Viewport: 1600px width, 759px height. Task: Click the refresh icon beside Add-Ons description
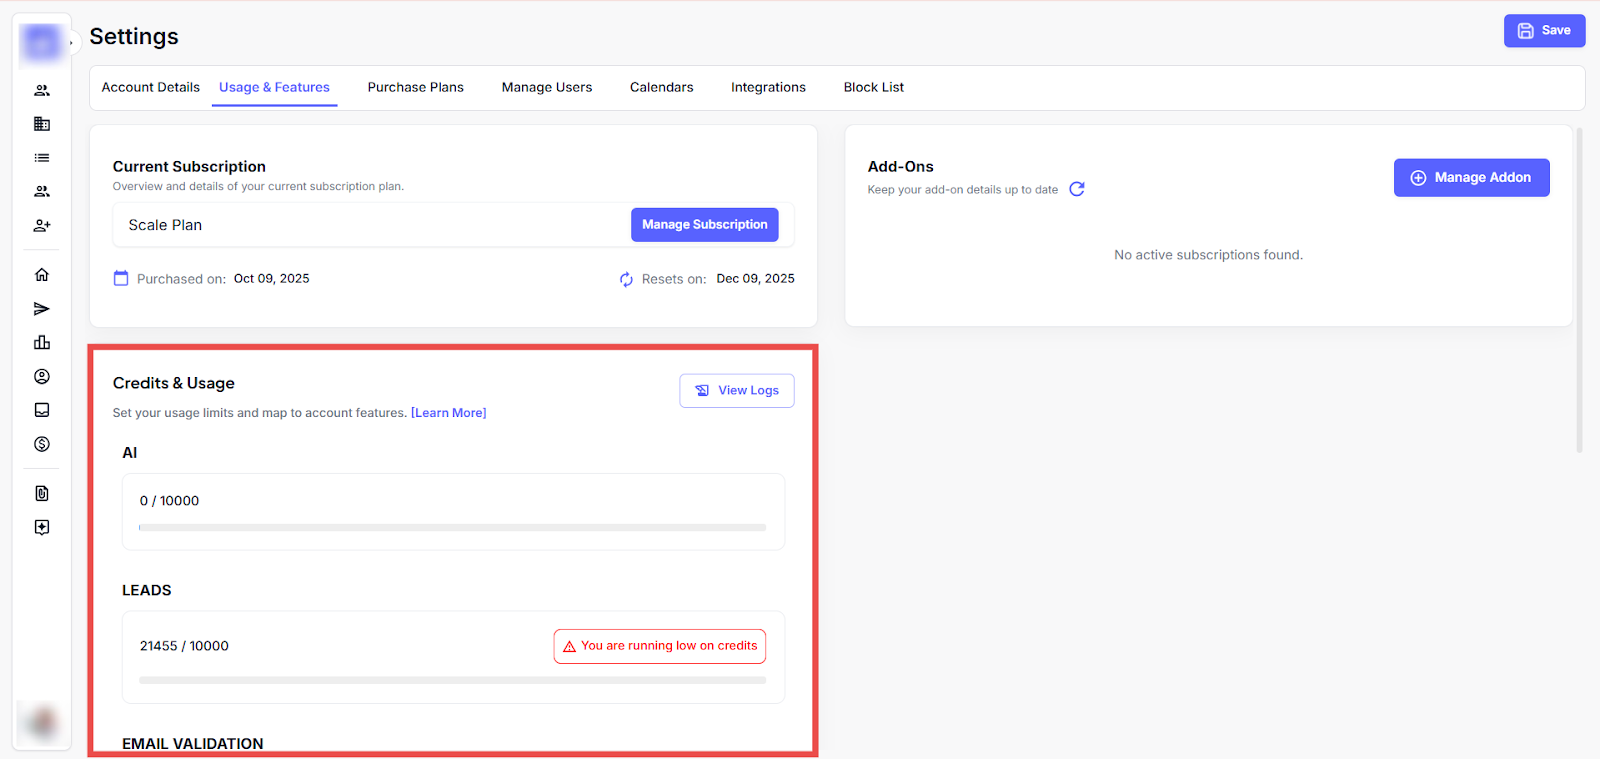(x=1077, y=189)
